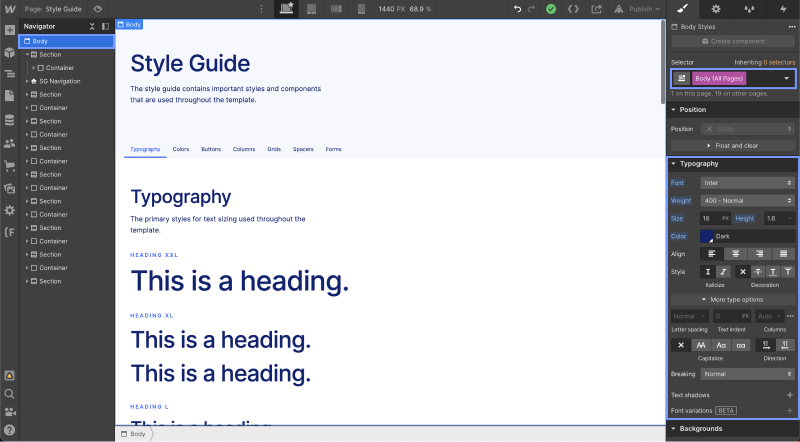
Task: Open the Navigator layers icon
Action: [x=10, y=74]
